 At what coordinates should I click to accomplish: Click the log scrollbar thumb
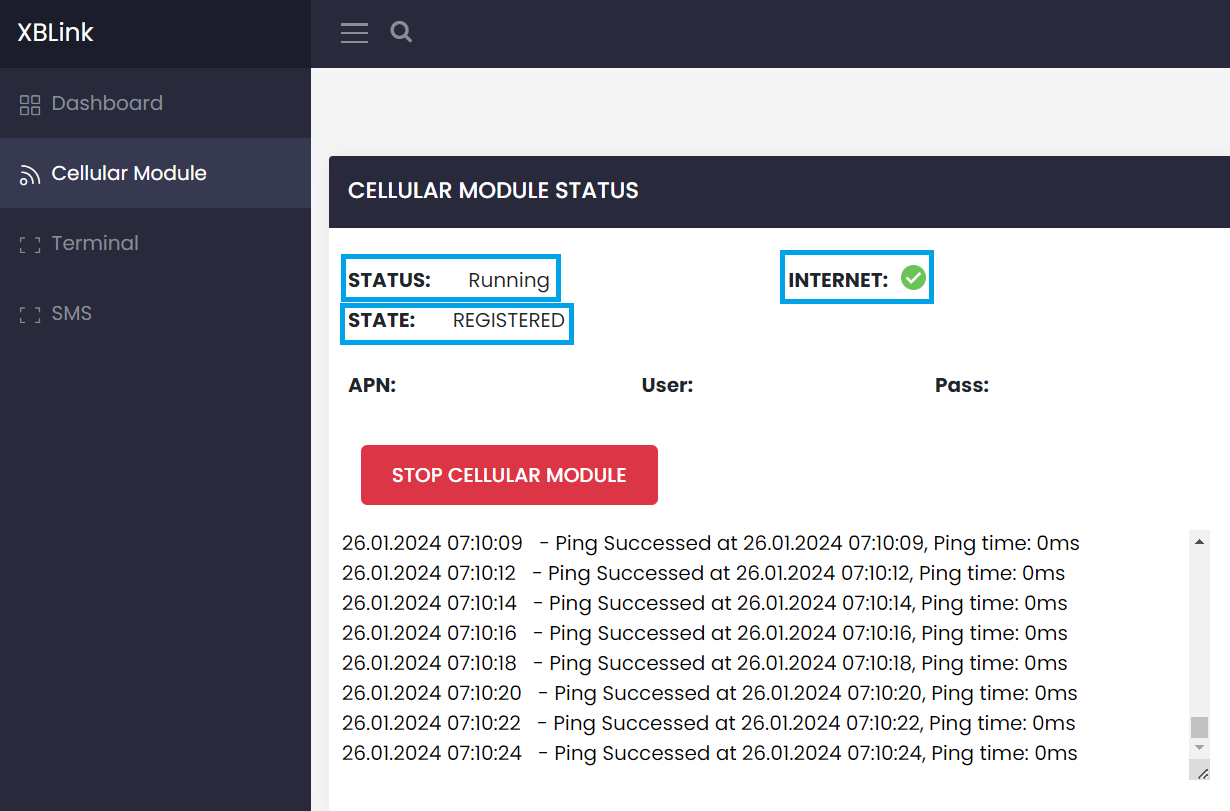pos(1199,727)
